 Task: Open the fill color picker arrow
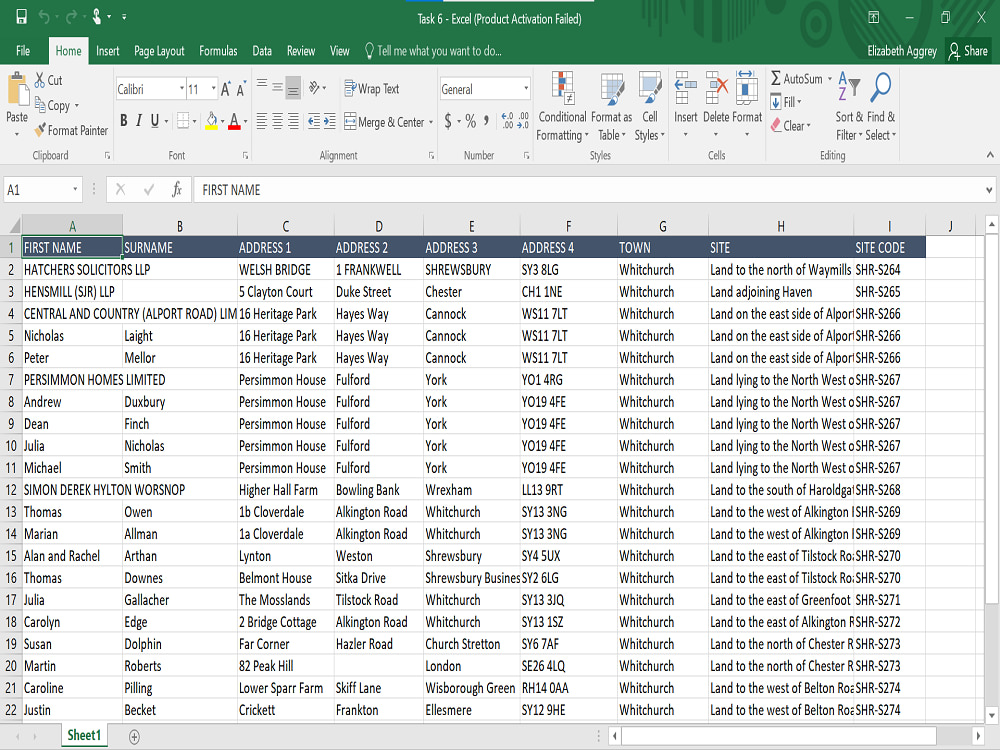coord(222,121)
